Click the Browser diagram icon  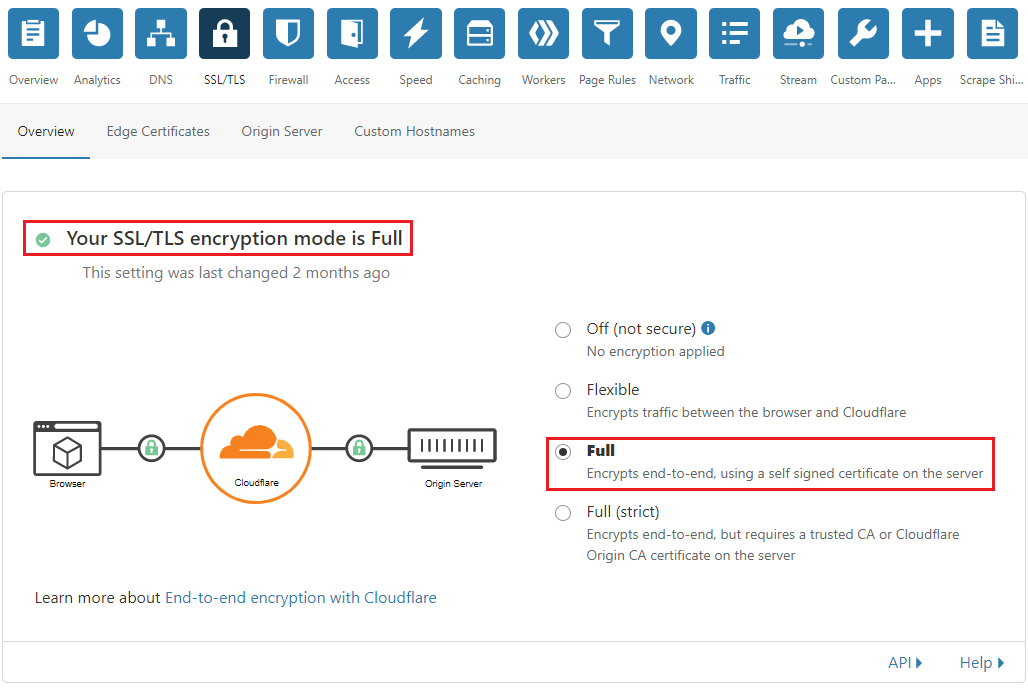point(68,448)
